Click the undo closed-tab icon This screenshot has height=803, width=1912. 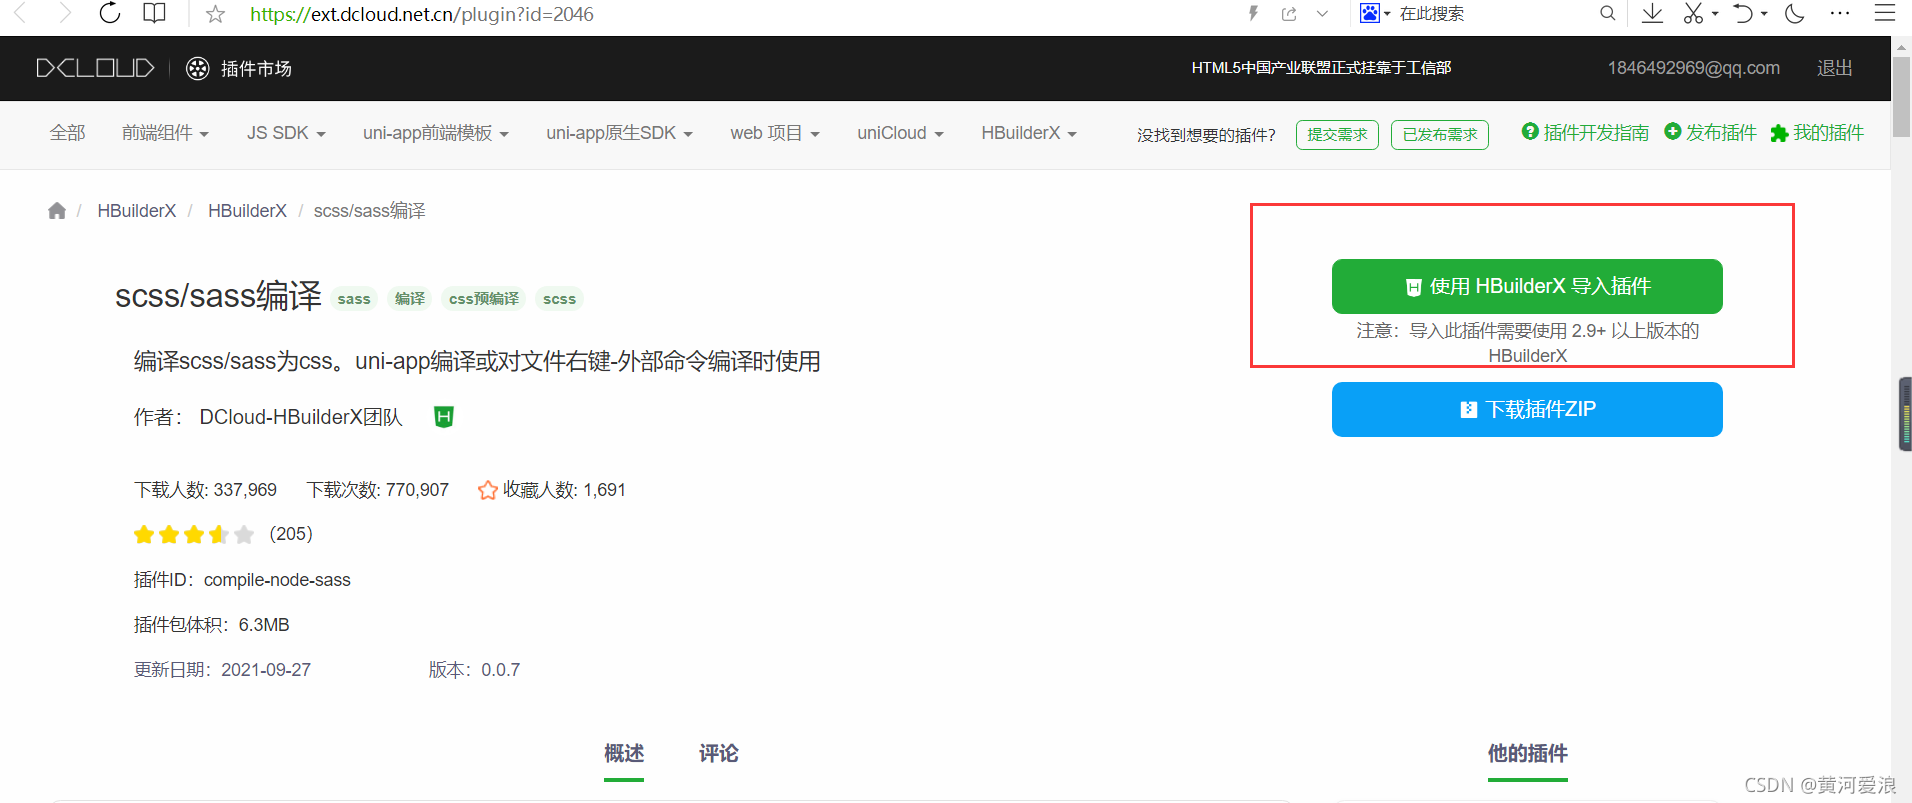point(1743,13)
